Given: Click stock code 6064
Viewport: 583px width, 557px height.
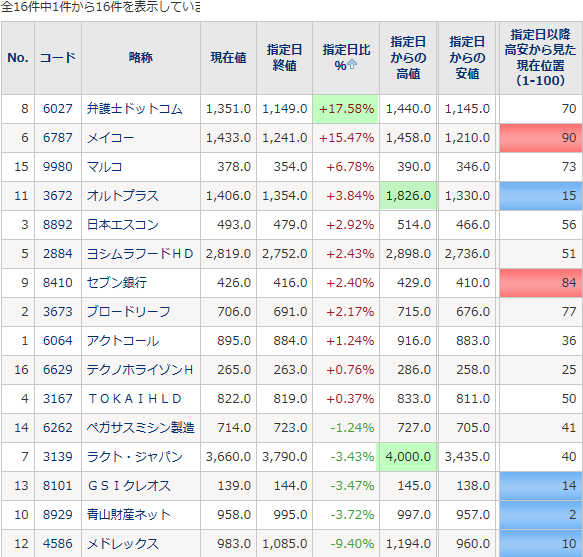Looking at the screenshot, I should pos(58,341).
